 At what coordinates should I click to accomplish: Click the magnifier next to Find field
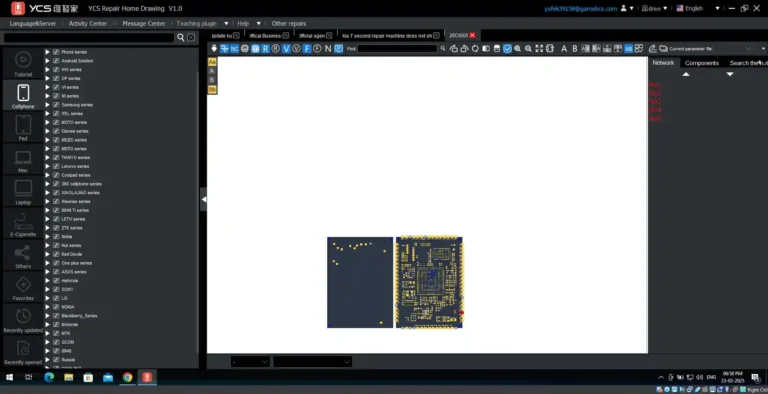[x=443, y=49]
